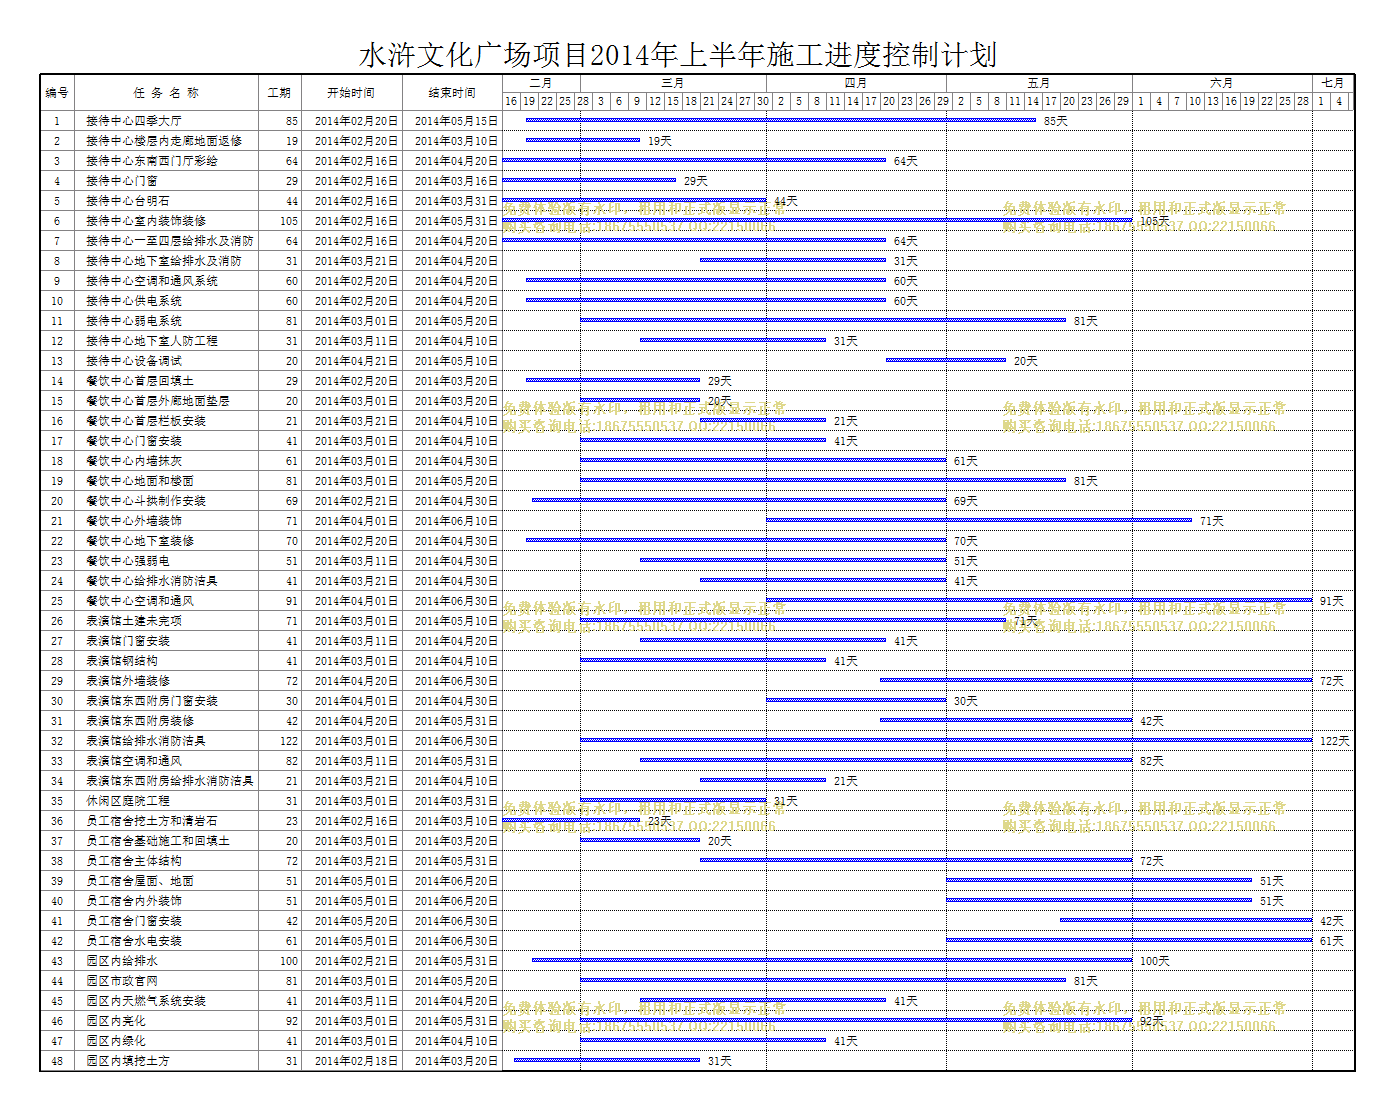Image resolution: width=1394 pixels, height=1110 pixels.
Task: Select task name 餐饮中心给排水消防洁具
Action: pos(152,581)
